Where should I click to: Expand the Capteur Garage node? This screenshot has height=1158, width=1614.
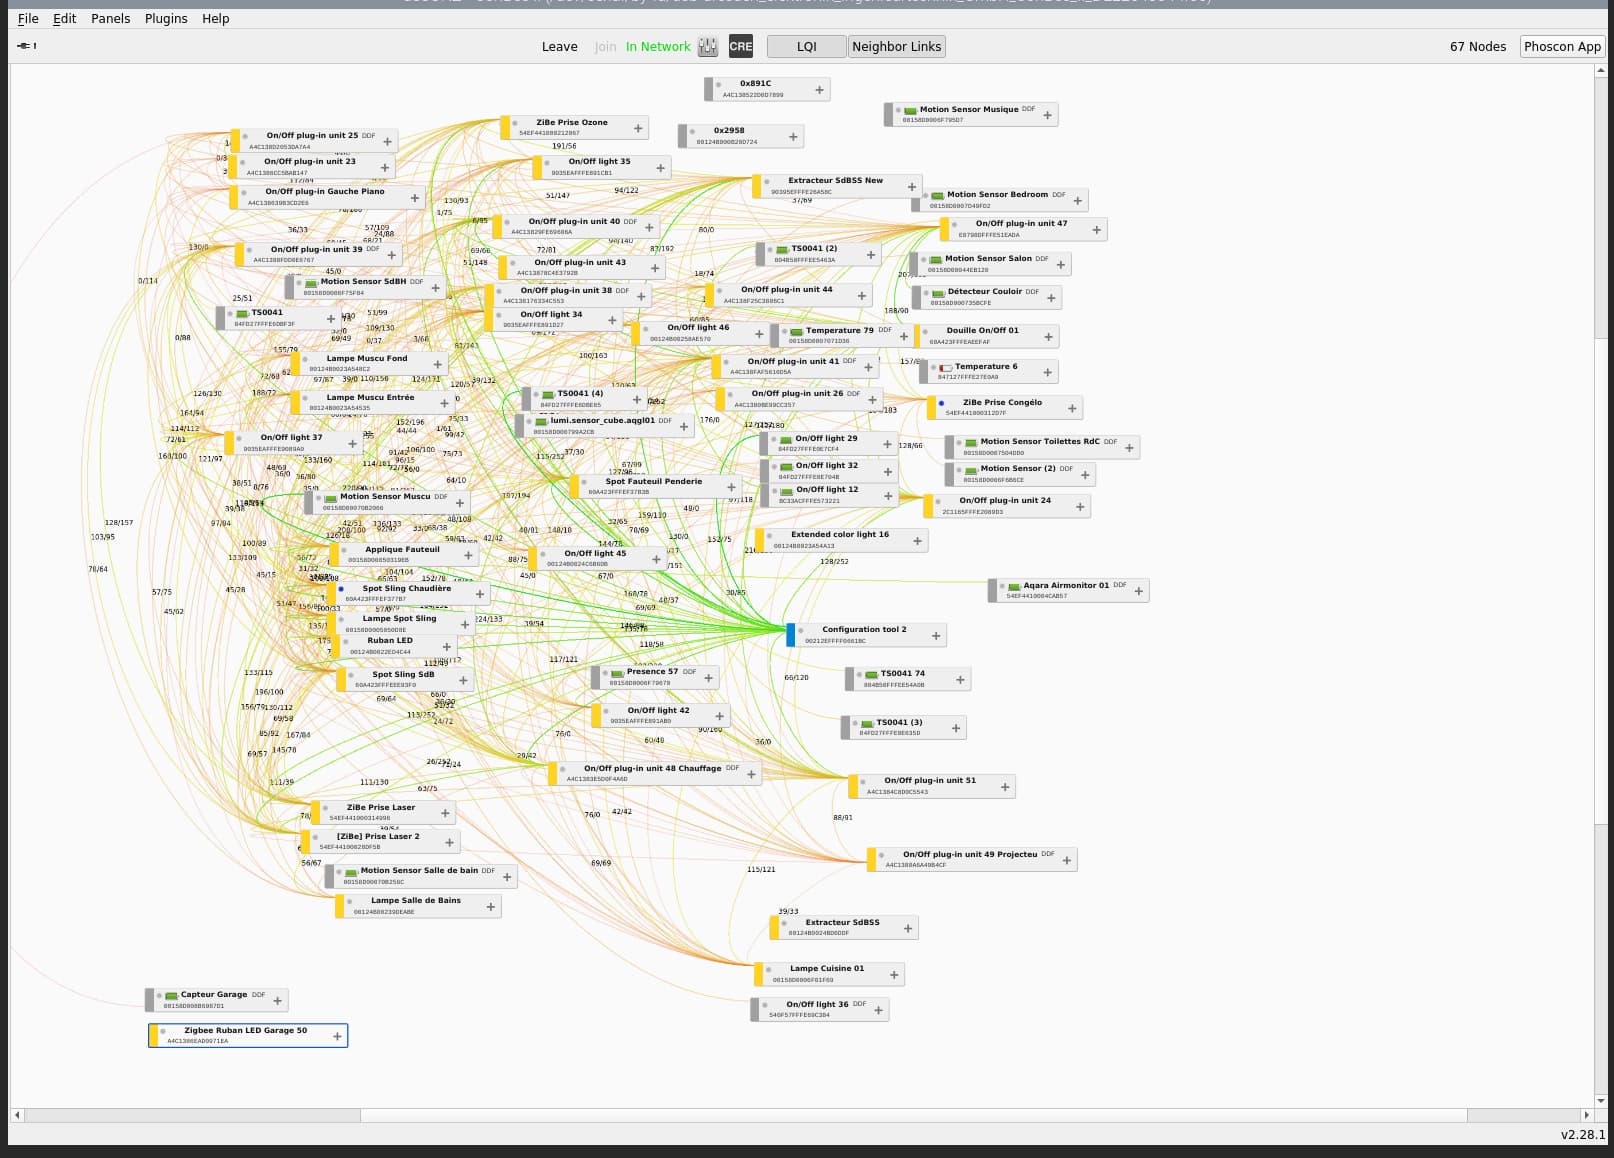click(x=278, y=1000)
